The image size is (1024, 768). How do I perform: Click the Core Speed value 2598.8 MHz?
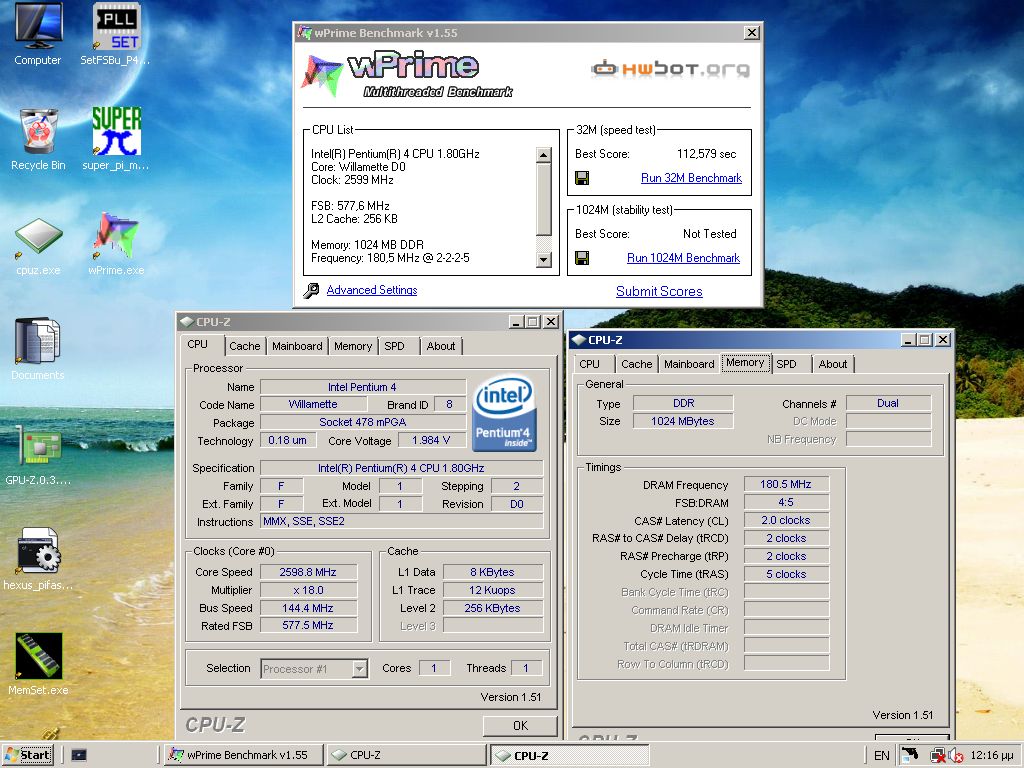click(x=308, y=572)
